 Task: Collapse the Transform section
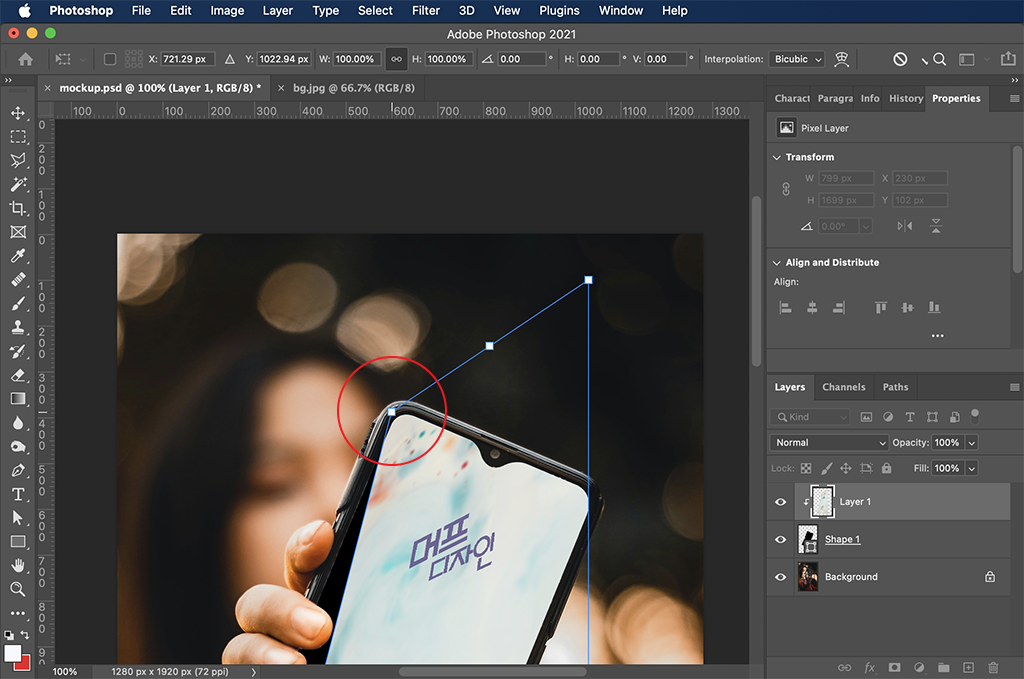[776, 157]
